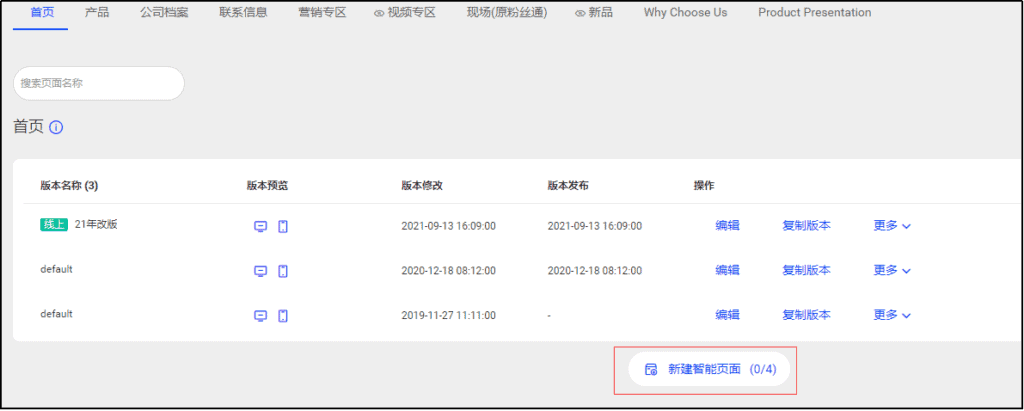Expand 更多 dropdown for 2020-12-18 default row
This screenshot has height=411, width=1024.
click(x=892, y=270)
